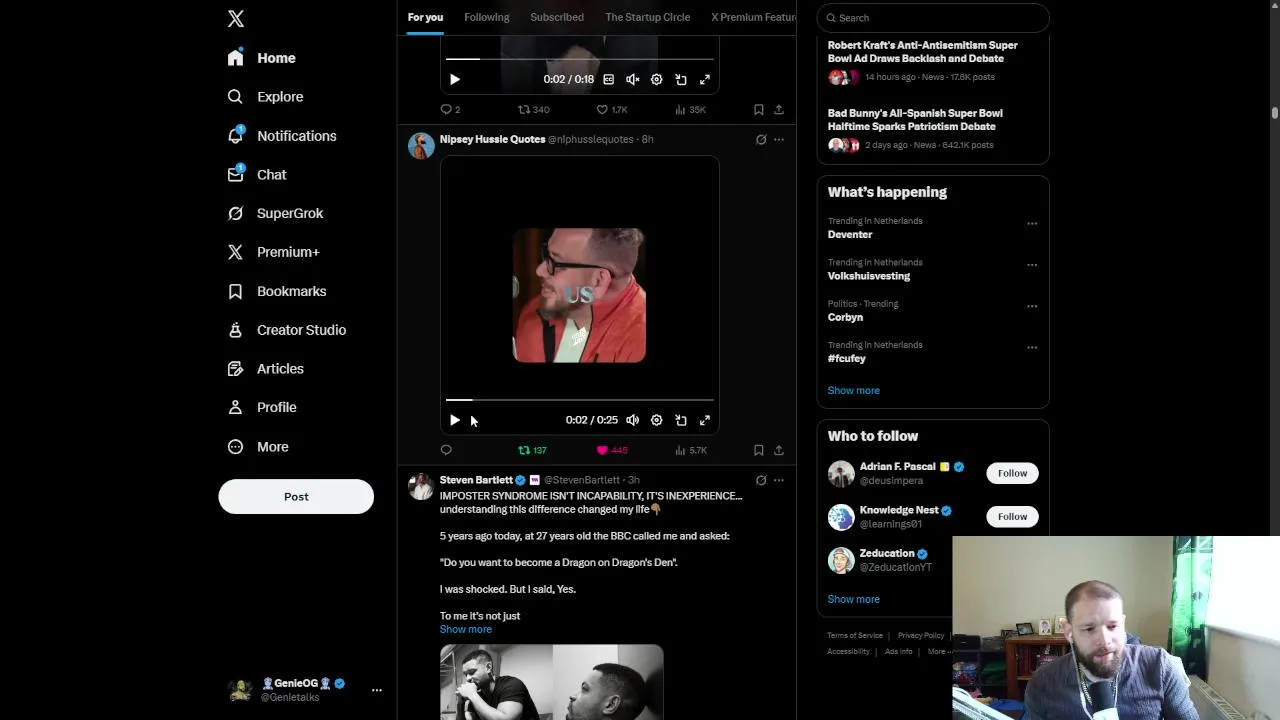The image size is (1280, 720).
Task: Open Steven Bartlett's profile name
Action: coord(476,480)
